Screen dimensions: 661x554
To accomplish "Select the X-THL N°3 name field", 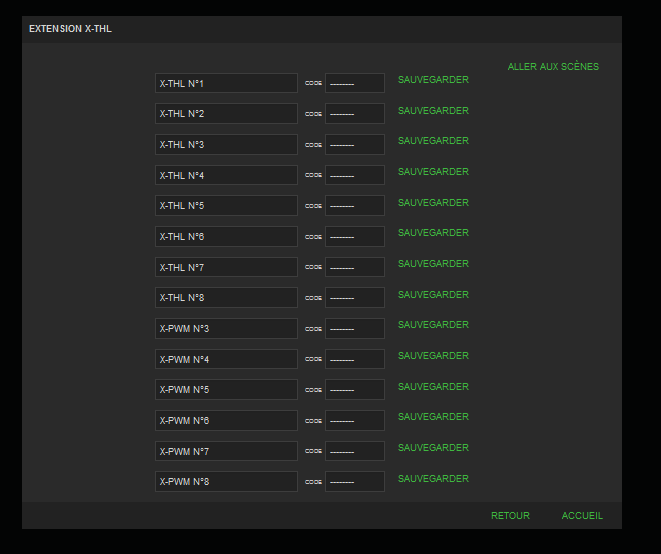I will coord(226,144).
